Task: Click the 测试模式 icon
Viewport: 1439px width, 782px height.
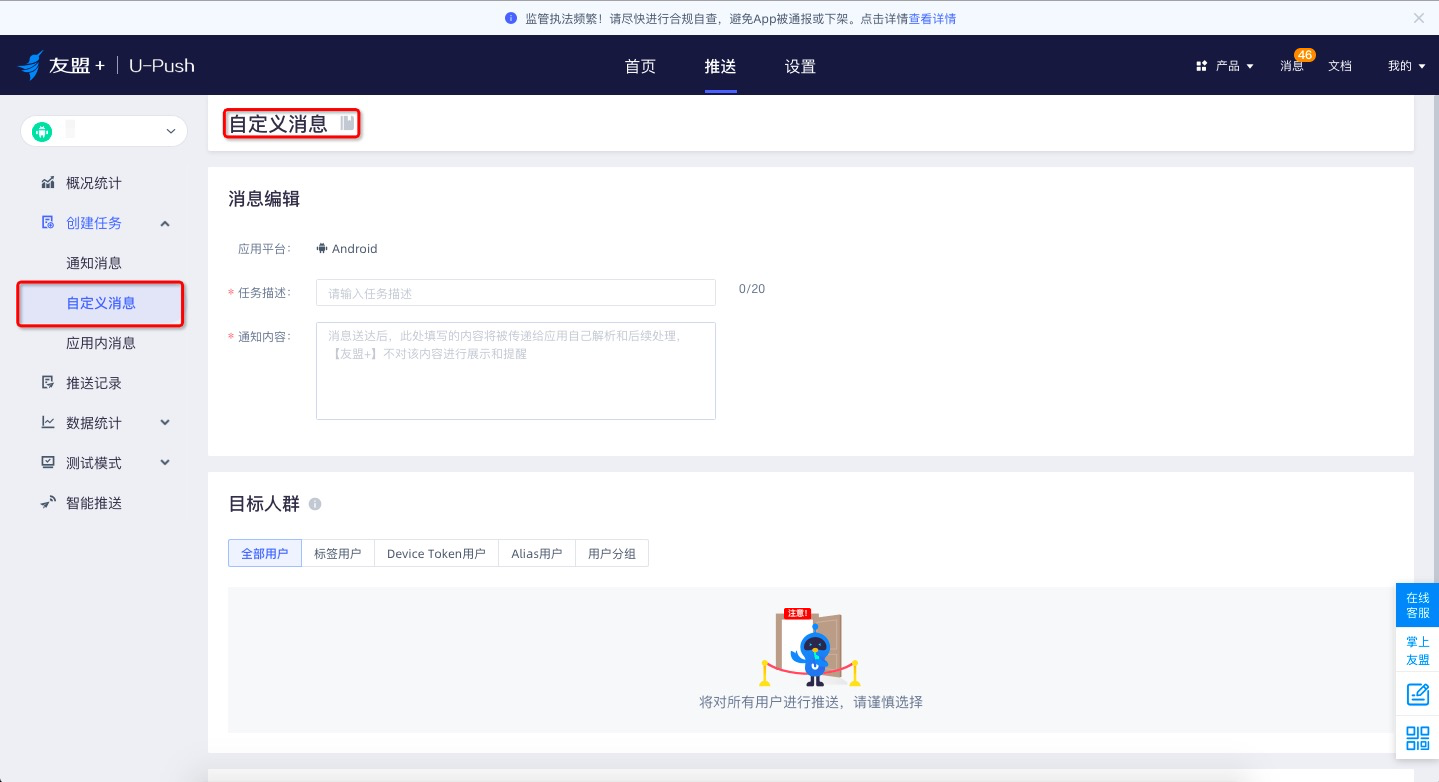Action: (x=48, y=463)
